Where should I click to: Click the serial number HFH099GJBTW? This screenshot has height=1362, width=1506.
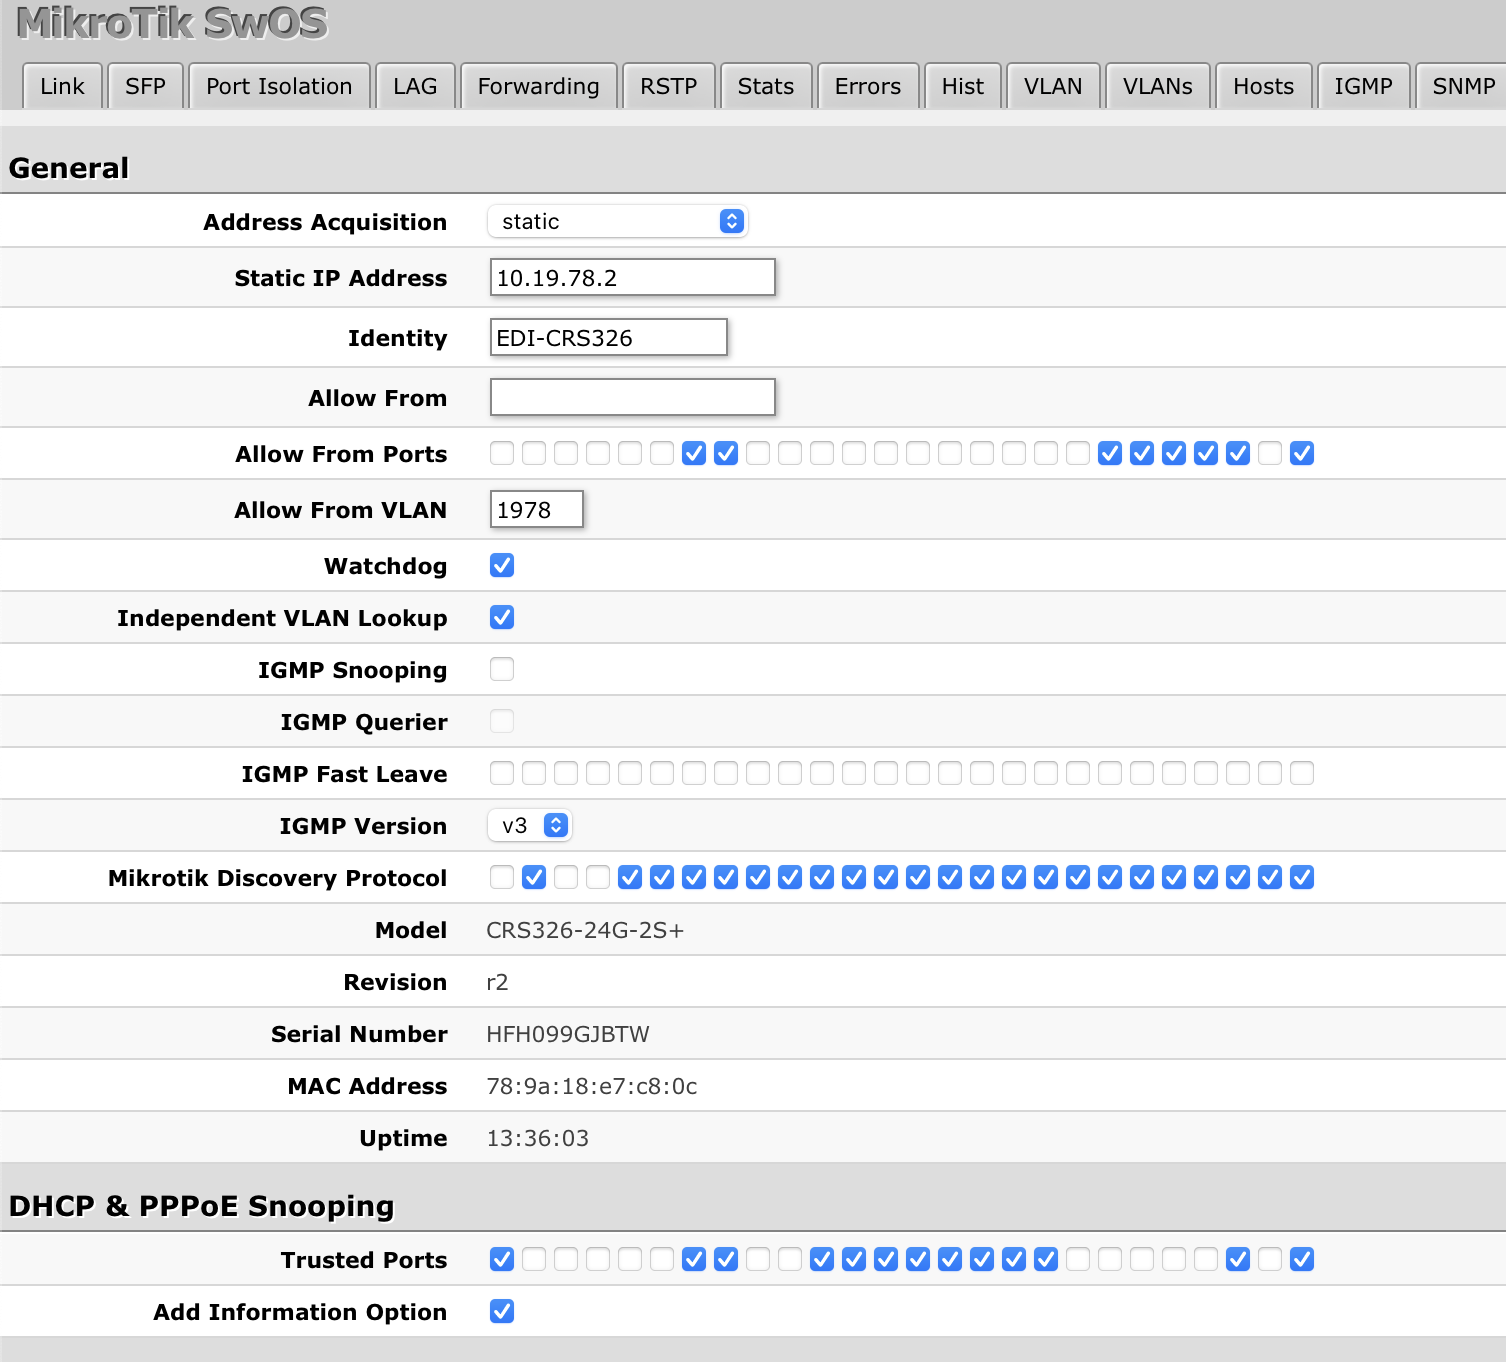point(568,1034)
